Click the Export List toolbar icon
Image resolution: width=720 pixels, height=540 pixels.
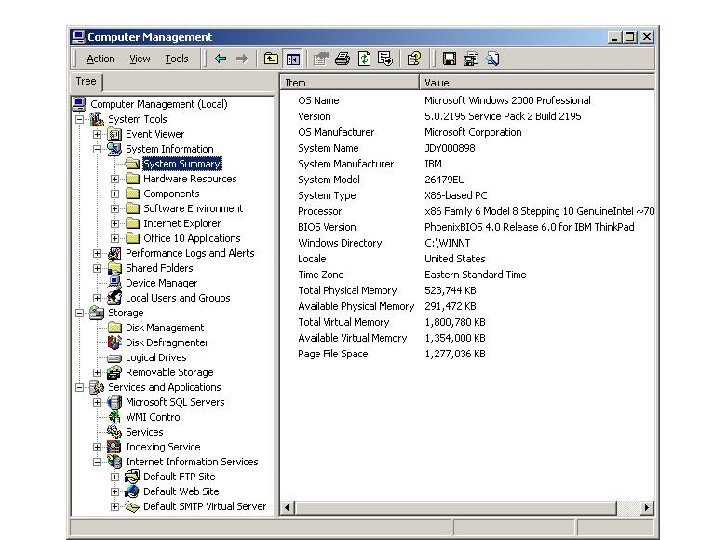[385, 59]
